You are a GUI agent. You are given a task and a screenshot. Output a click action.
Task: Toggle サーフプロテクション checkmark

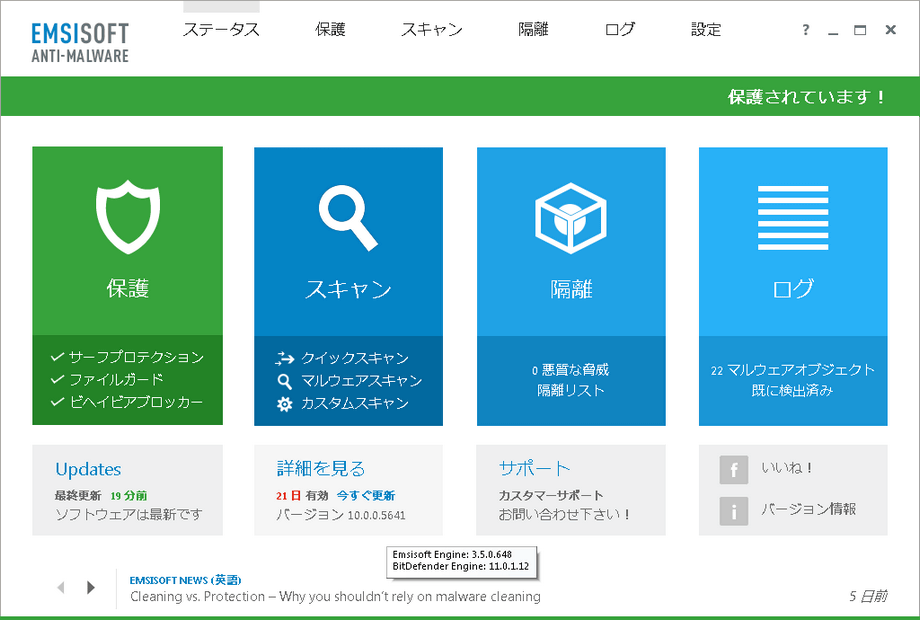click(57, 357)
